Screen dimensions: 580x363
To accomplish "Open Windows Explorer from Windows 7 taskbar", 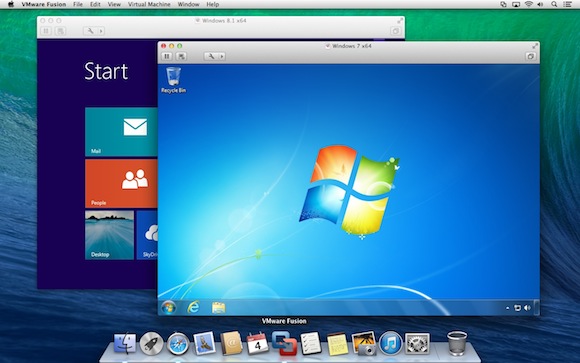I will click(x=218, y=307).
